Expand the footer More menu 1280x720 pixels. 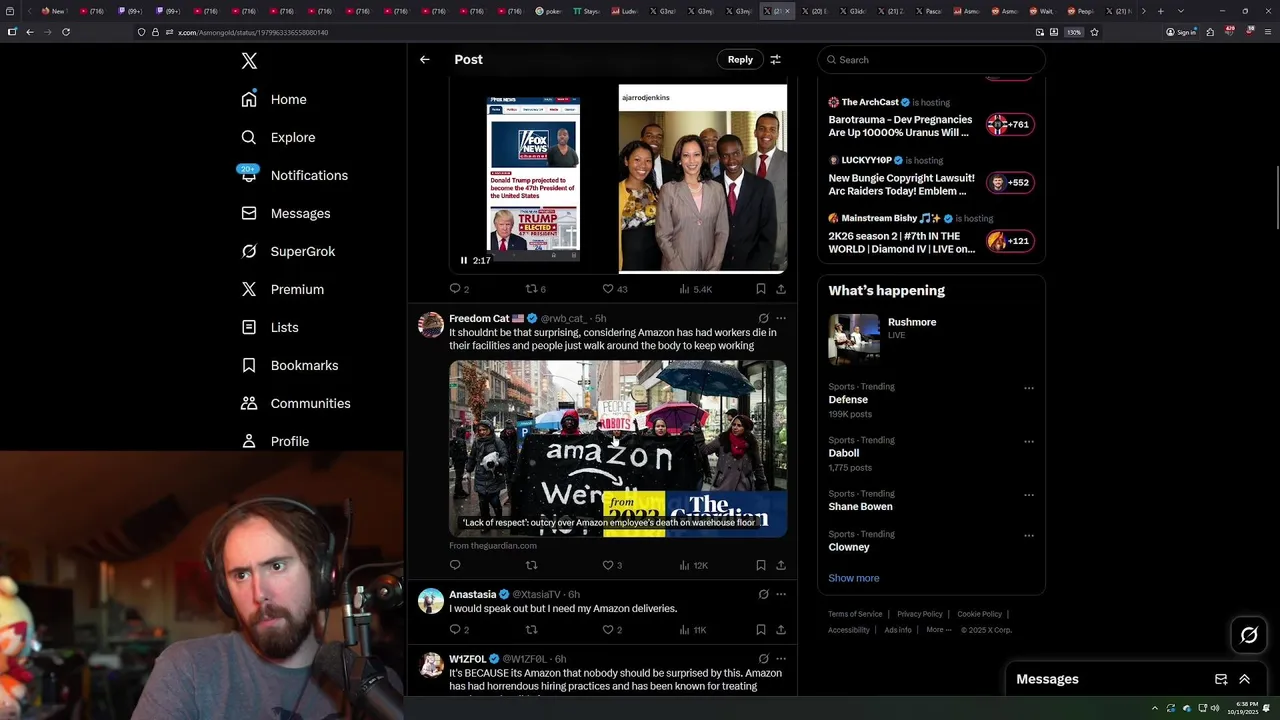pyautogui.click(x=938, y=630)
